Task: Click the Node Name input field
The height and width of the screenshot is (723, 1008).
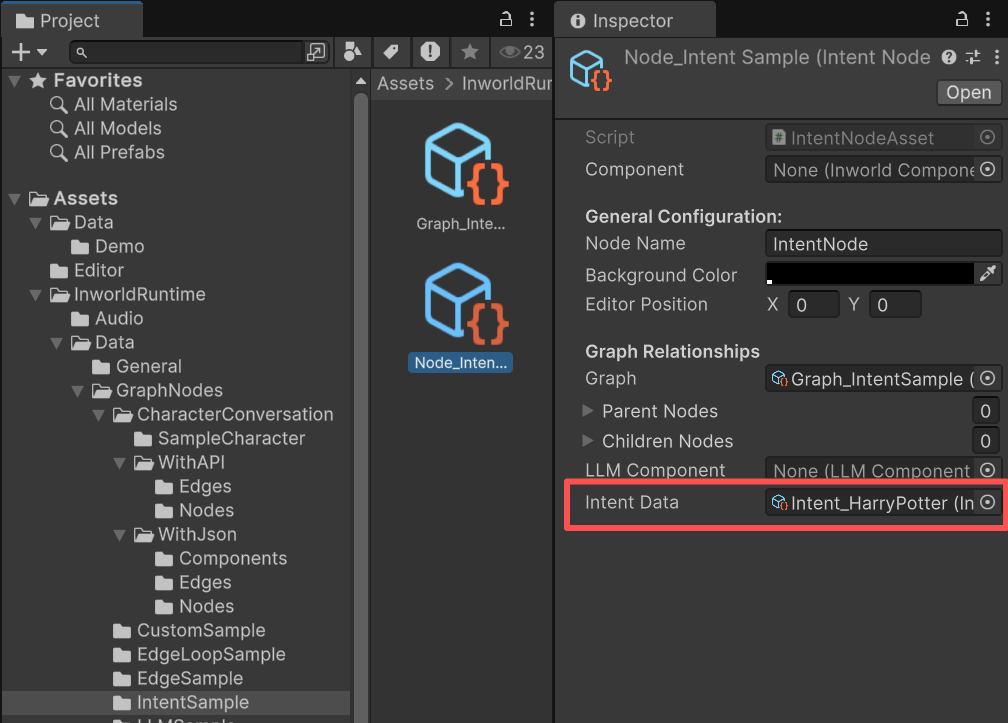Action: (881, 243)
